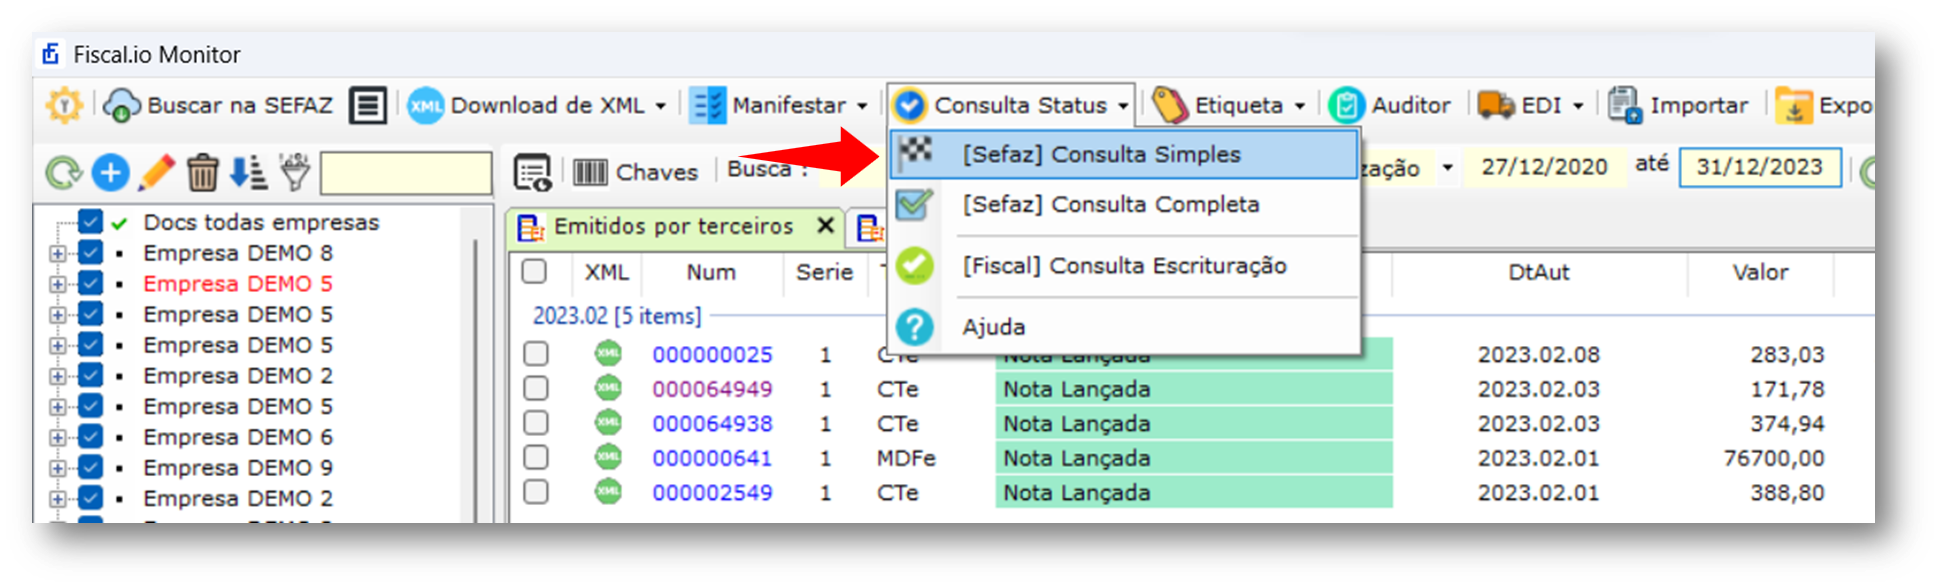Open the Manifestar dropdown arrow
Image resolution: width=1940 pixels, height=588 pixels.
tap(862, 106)
